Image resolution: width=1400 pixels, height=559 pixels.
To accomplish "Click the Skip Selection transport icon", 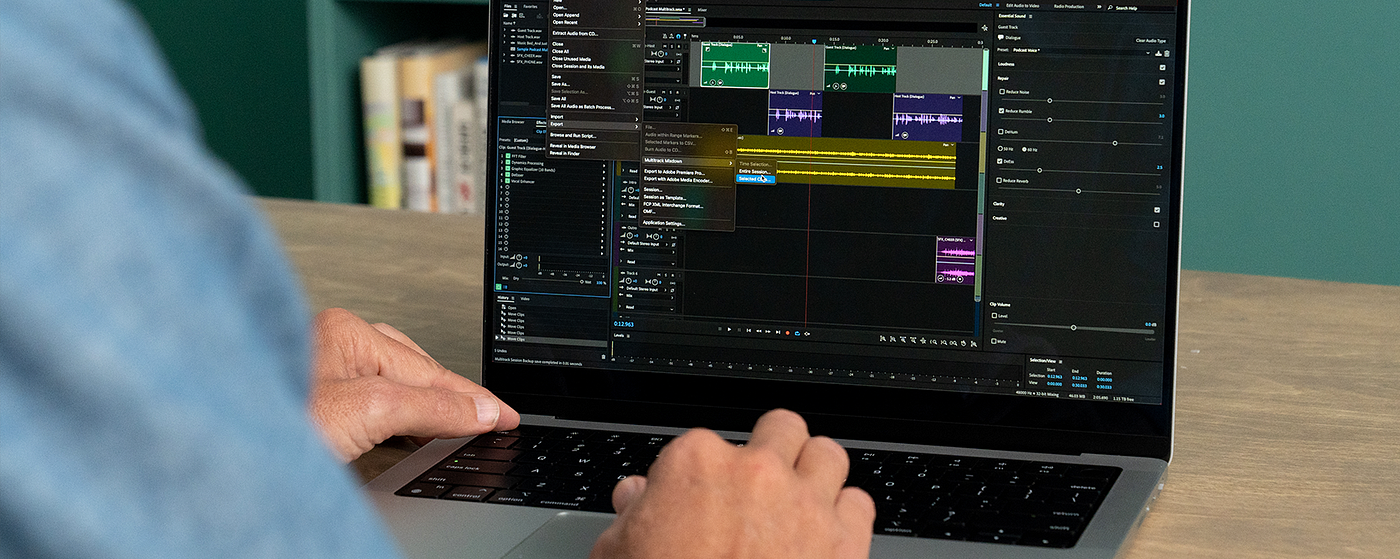I will (x=807, y=333).
